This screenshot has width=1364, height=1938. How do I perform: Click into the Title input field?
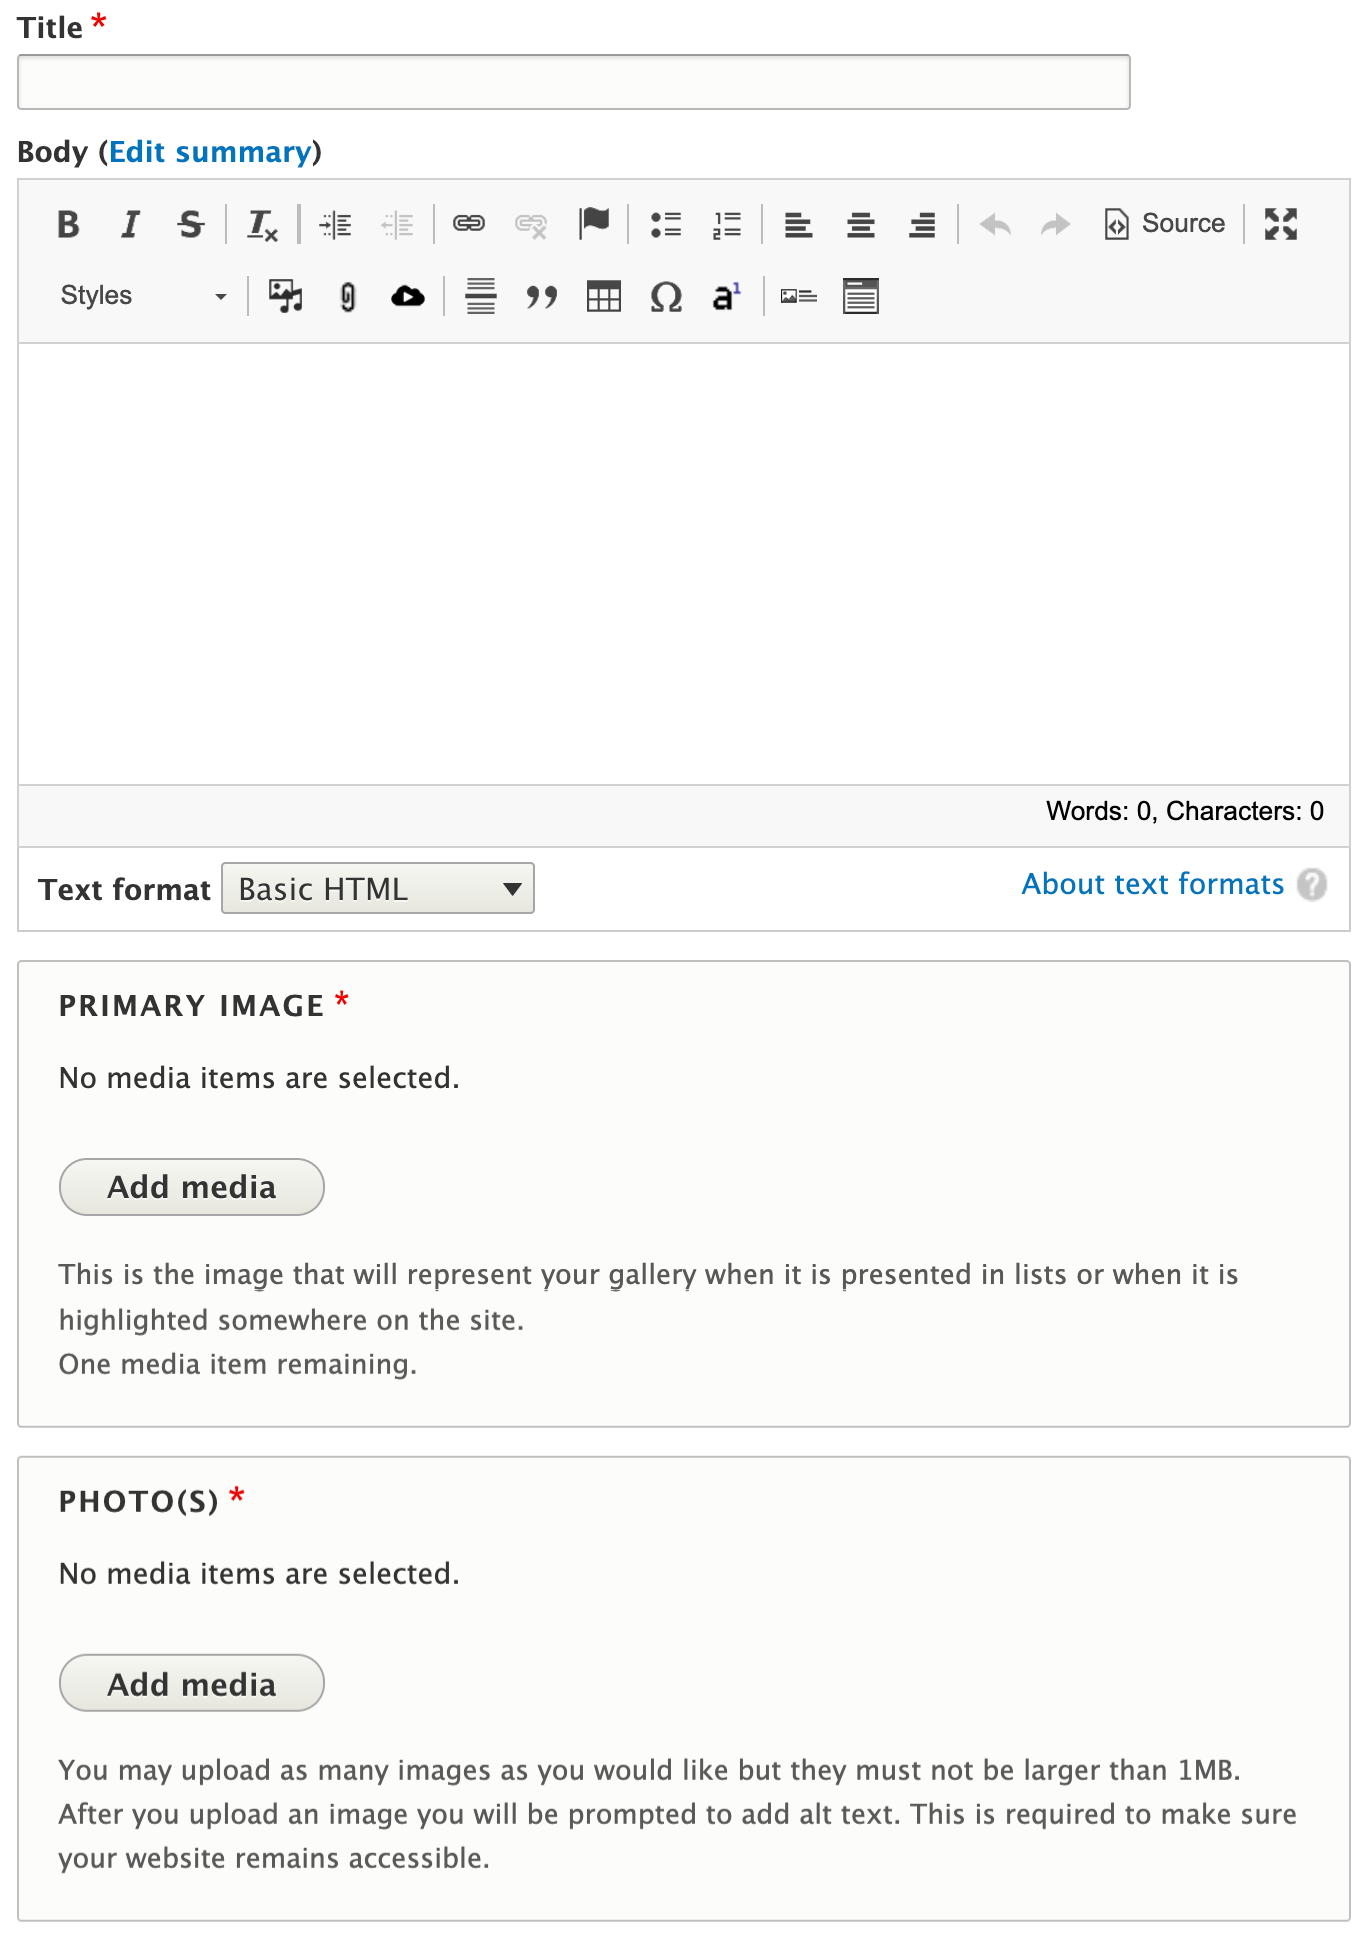[574, 82]
